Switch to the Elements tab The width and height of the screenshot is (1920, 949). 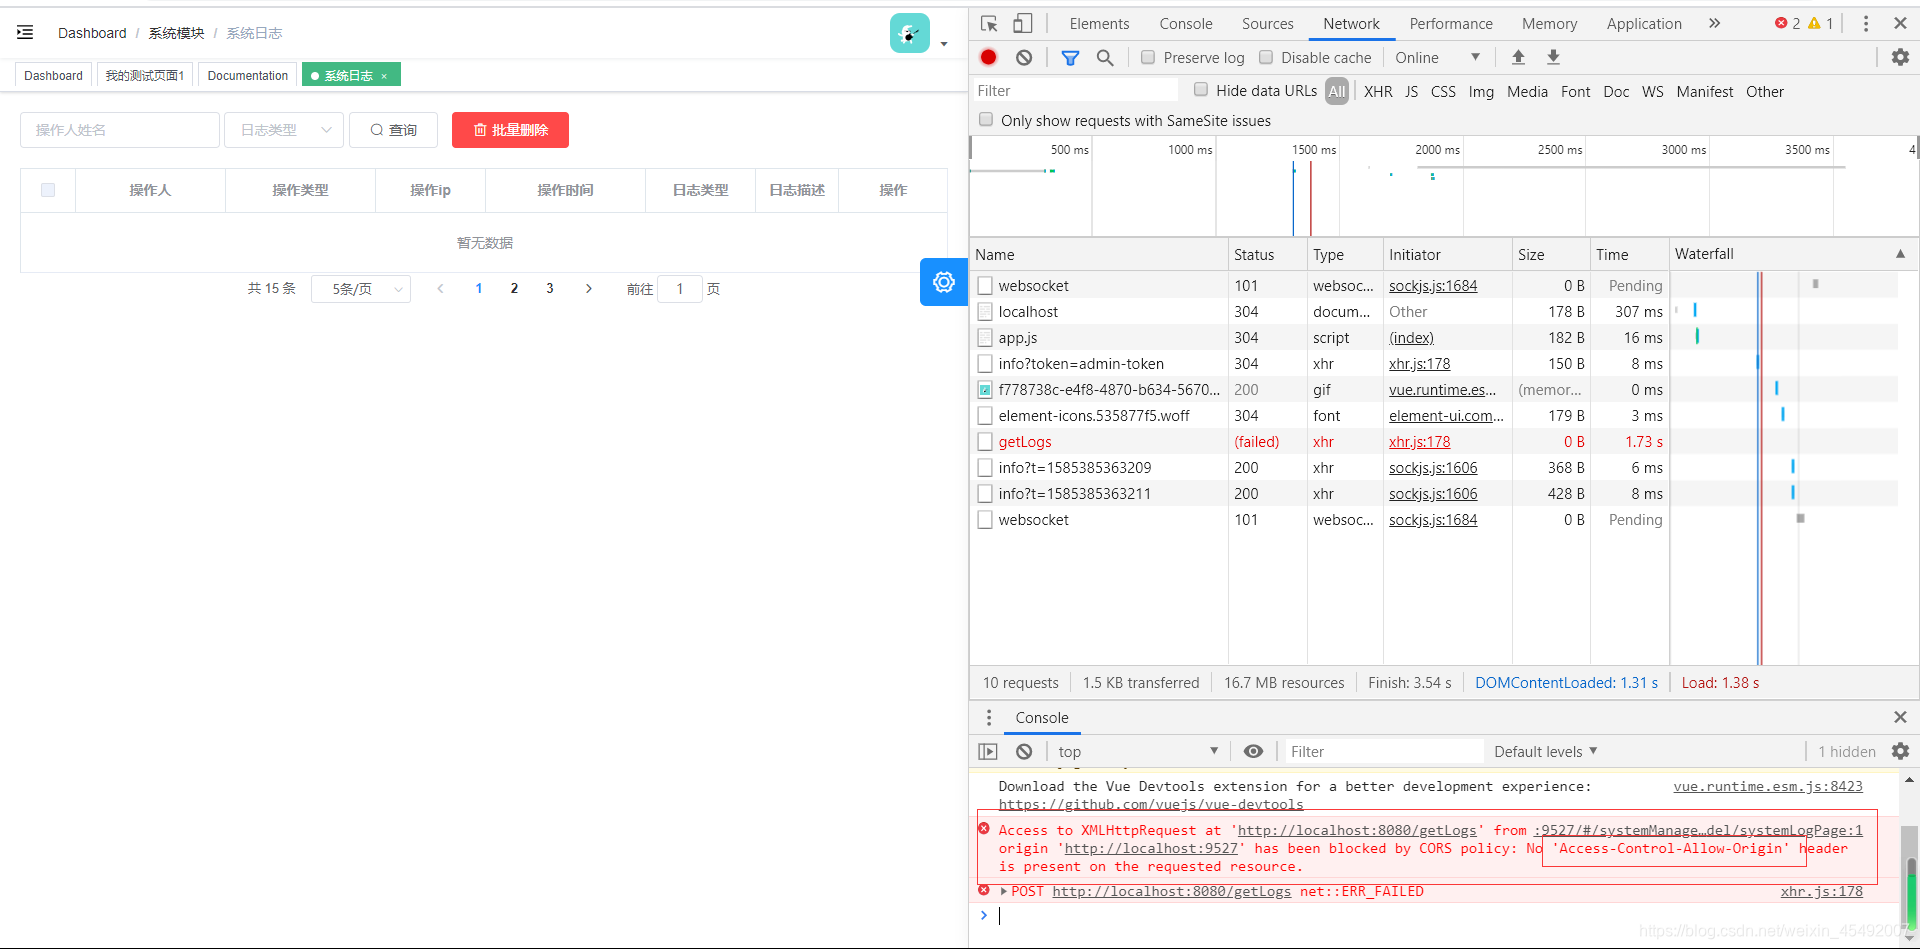(x=1099, y=23)
